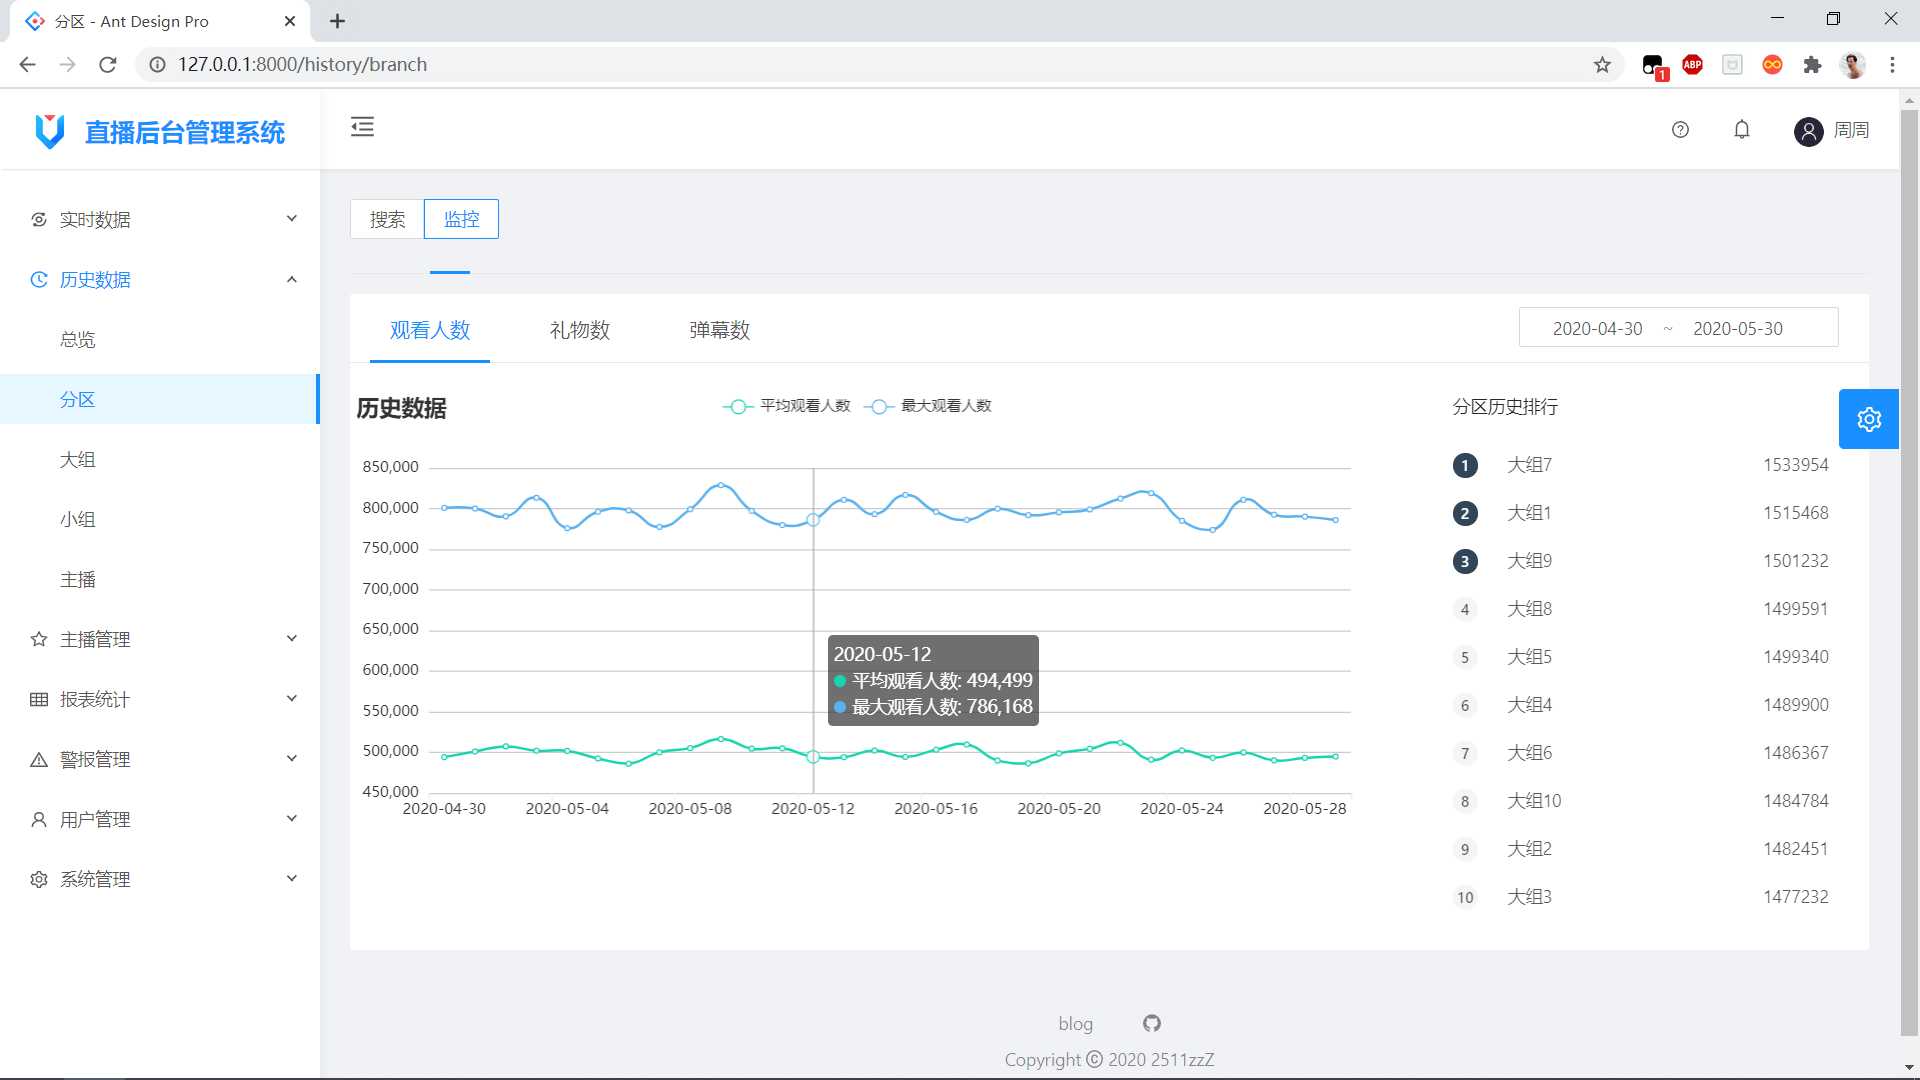Click the 实时数据 menu icon
The height and width of the screenshot is (1080, 1920).
coord(39,219)
